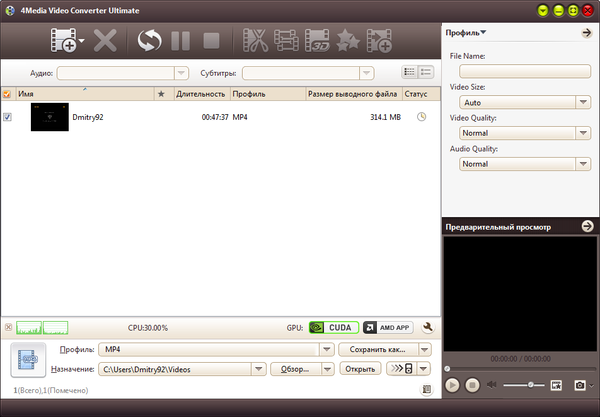The width and height of the screenshot is (600, 417).
Task: Click the Dmitry92 file name
Action: 88,117
